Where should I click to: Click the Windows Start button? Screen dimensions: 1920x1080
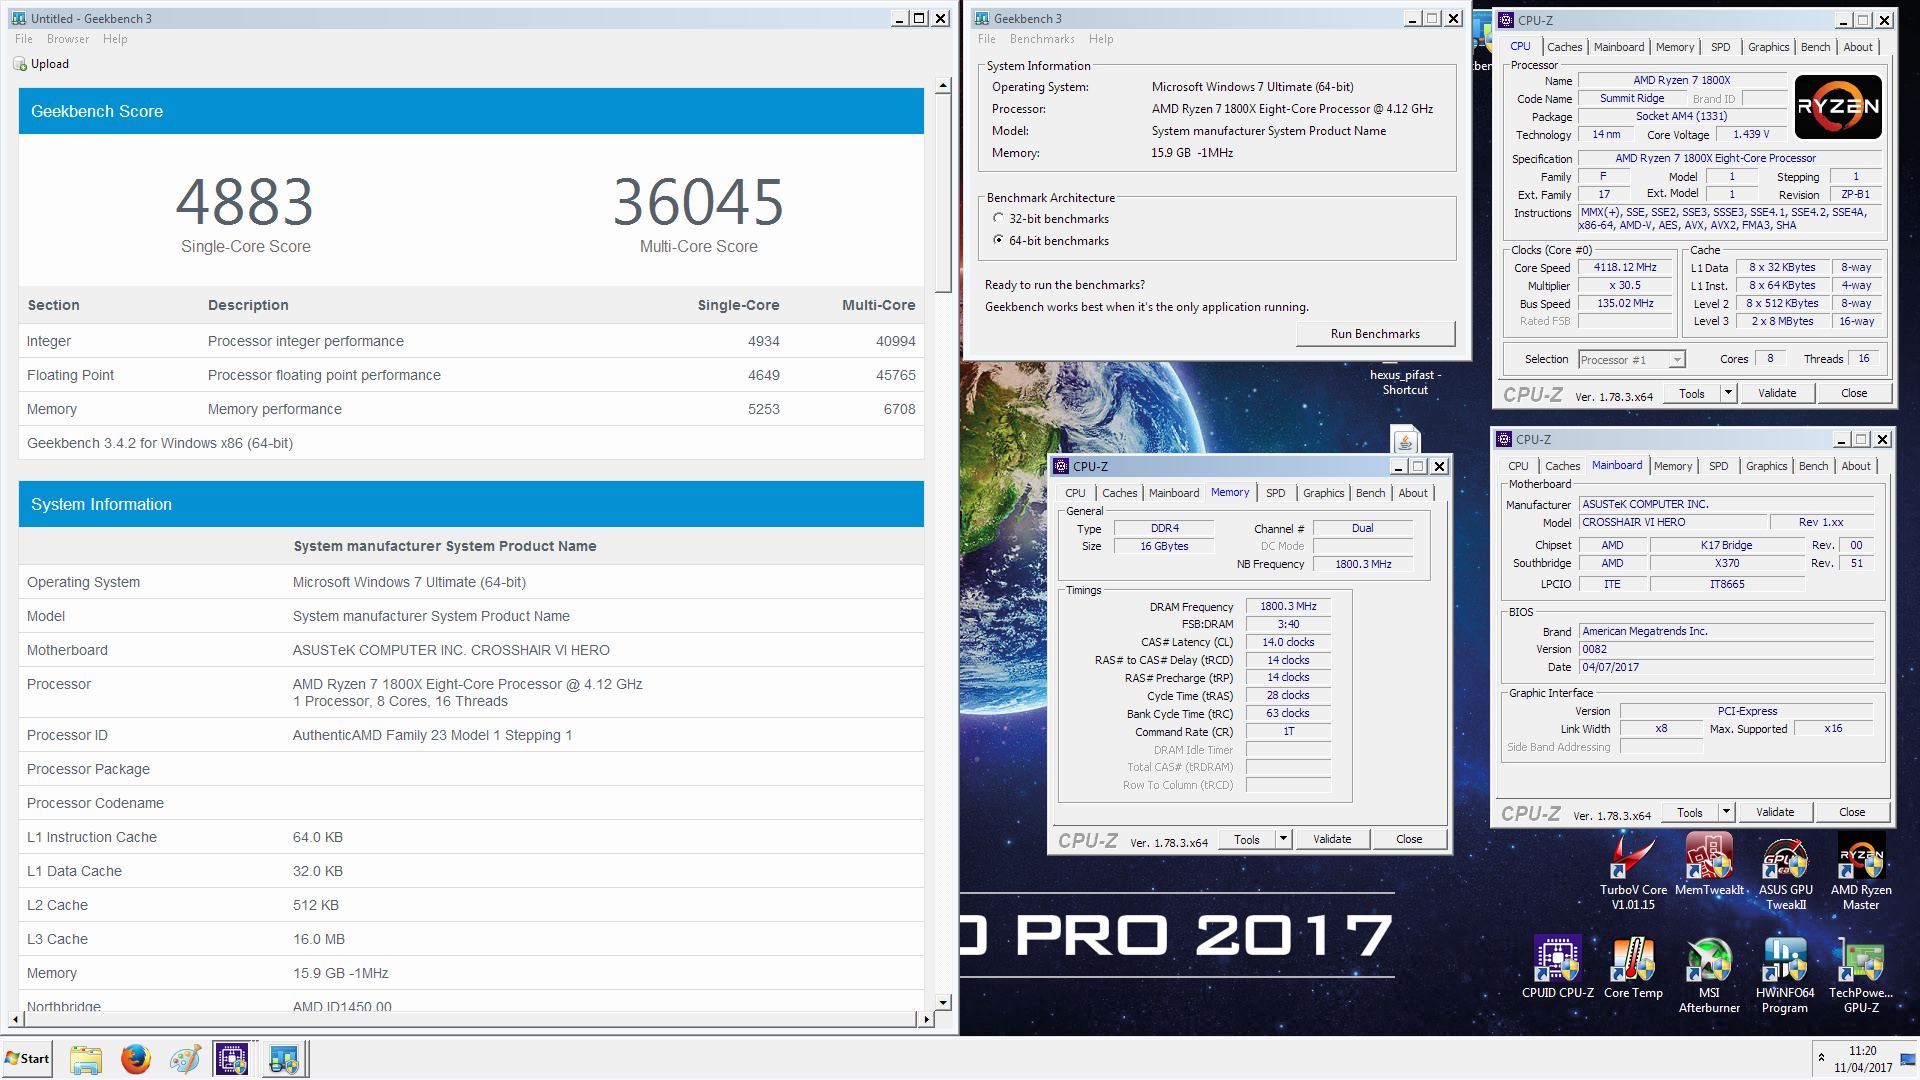[27, 1059]
